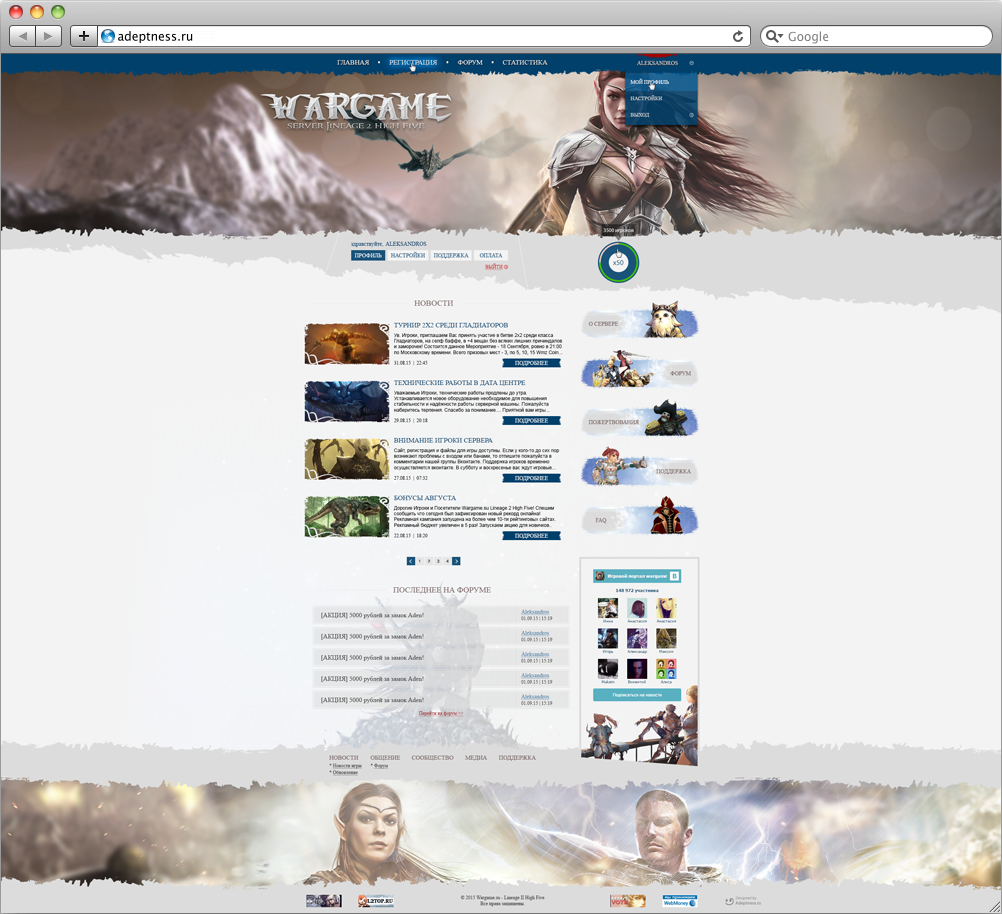Open the ТУРНИР 2Х2 СРЕДИ ГЛАДИАТОРОВ headline
Screen dimensions: 1002x914
click(451, 325)
